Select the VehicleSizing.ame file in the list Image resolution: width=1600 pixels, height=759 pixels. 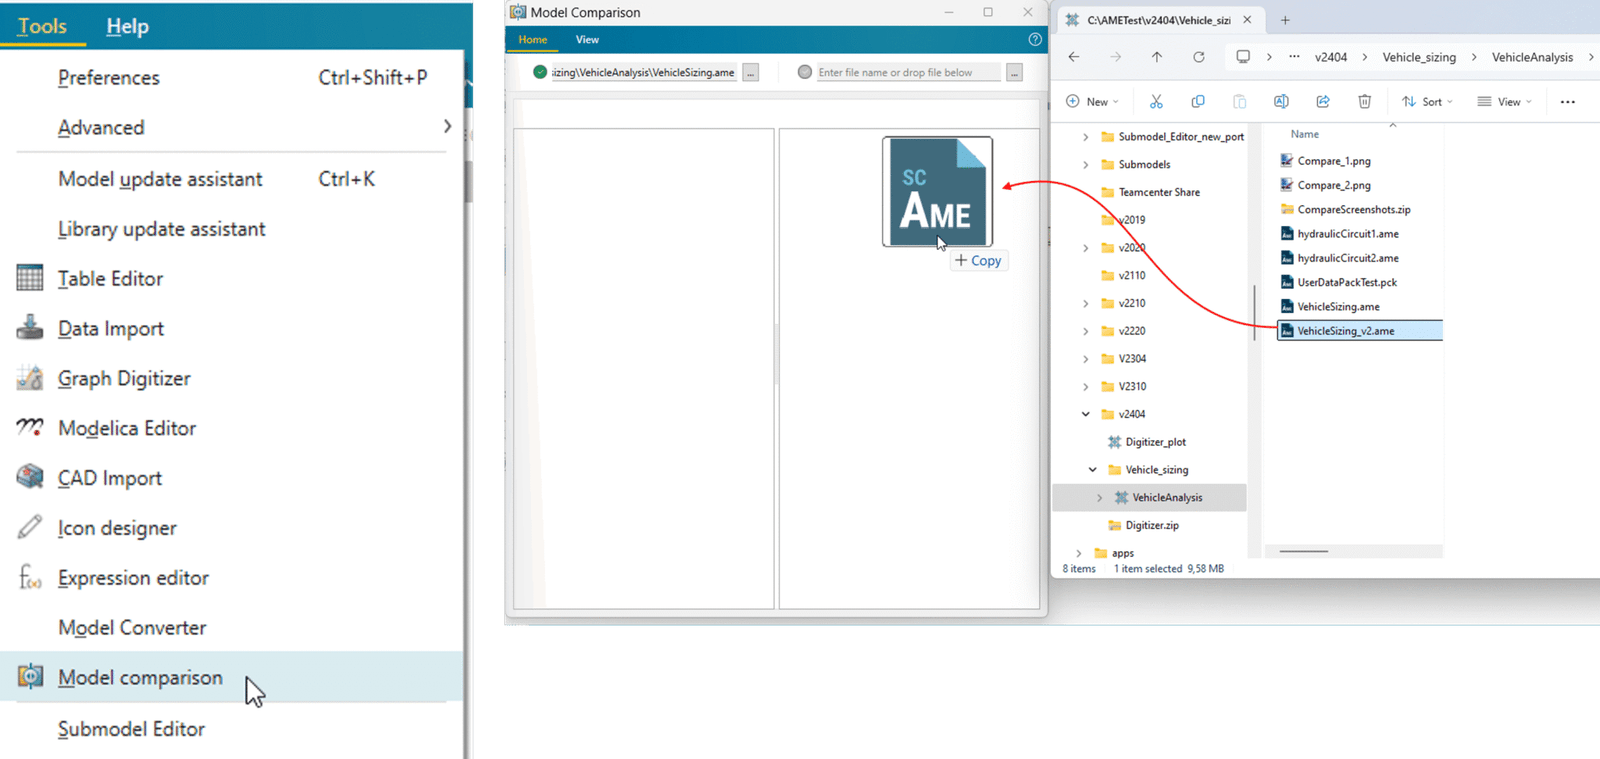click(1338, 307)
